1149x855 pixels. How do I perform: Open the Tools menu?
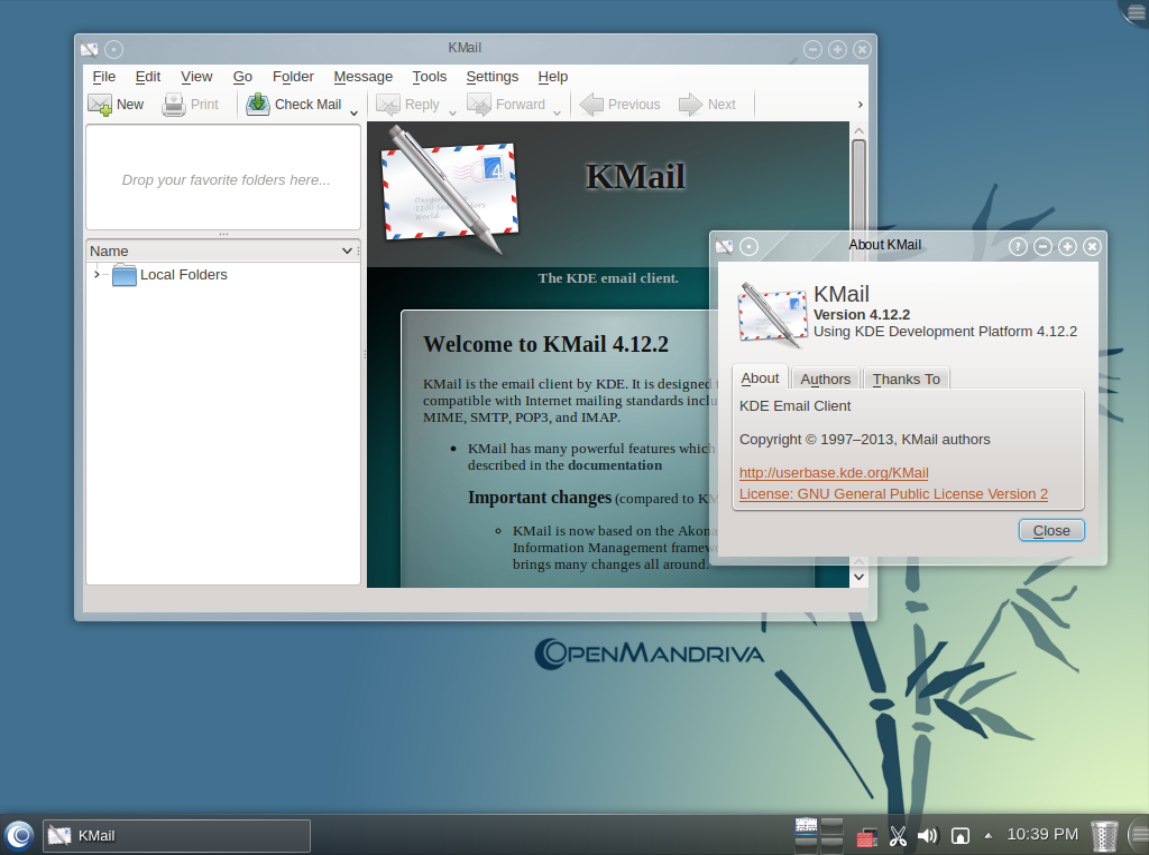click(x=429, y=77)
